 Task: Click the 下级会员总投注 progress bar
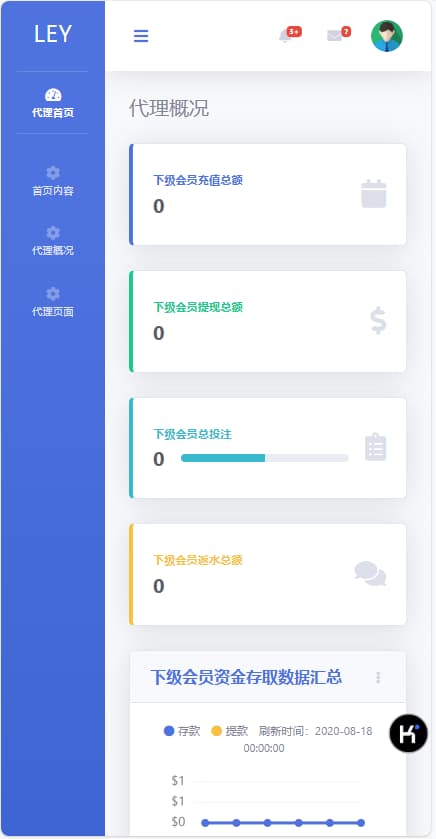[265, 458]
